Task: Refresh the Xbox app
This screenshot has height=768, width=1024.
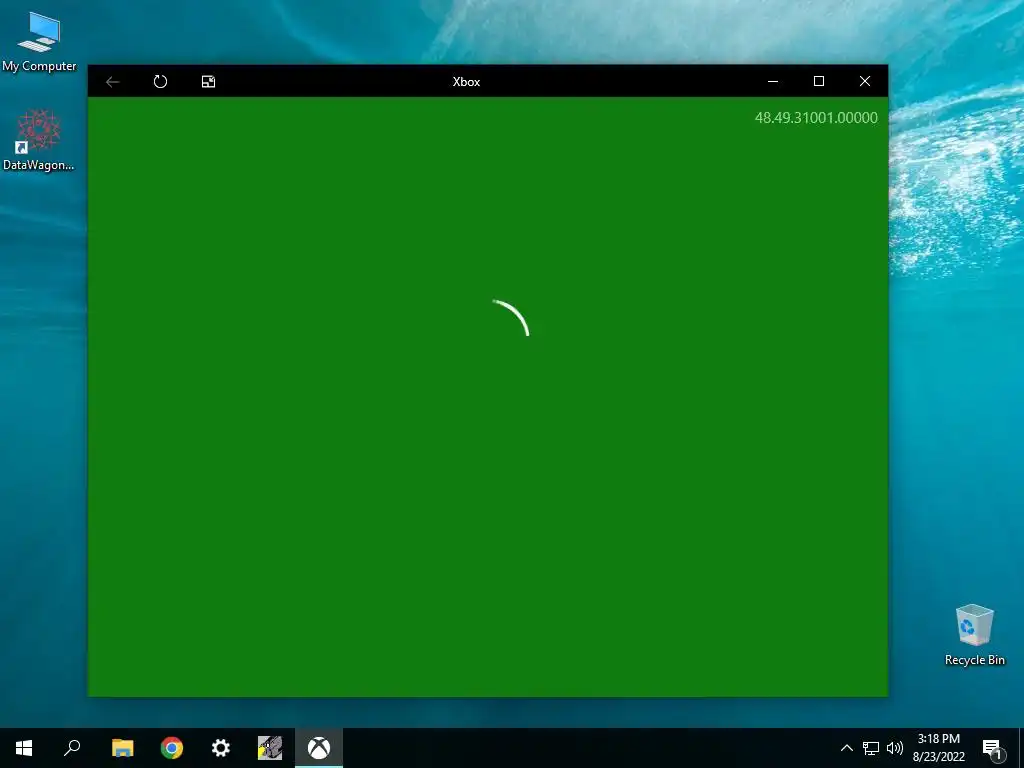Action: click(160, 82)
